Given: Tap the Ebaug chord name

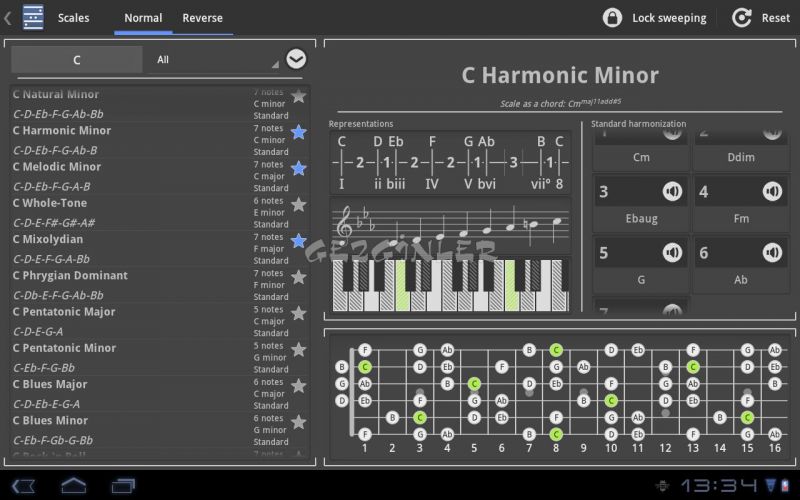Looking at the screenshot, I should pos(641,218).
